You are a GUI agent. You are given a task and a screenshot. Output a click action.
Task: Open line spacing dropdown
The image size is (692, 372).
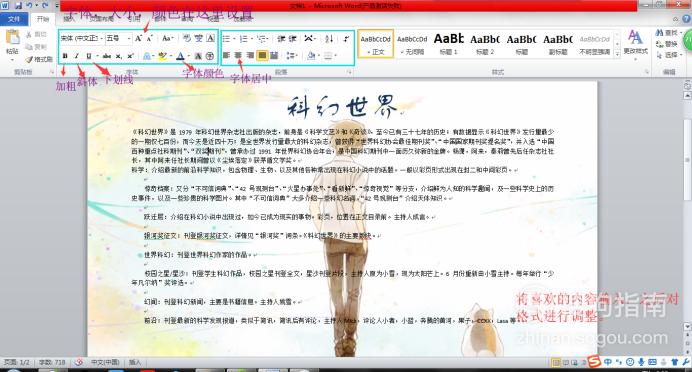292,56
